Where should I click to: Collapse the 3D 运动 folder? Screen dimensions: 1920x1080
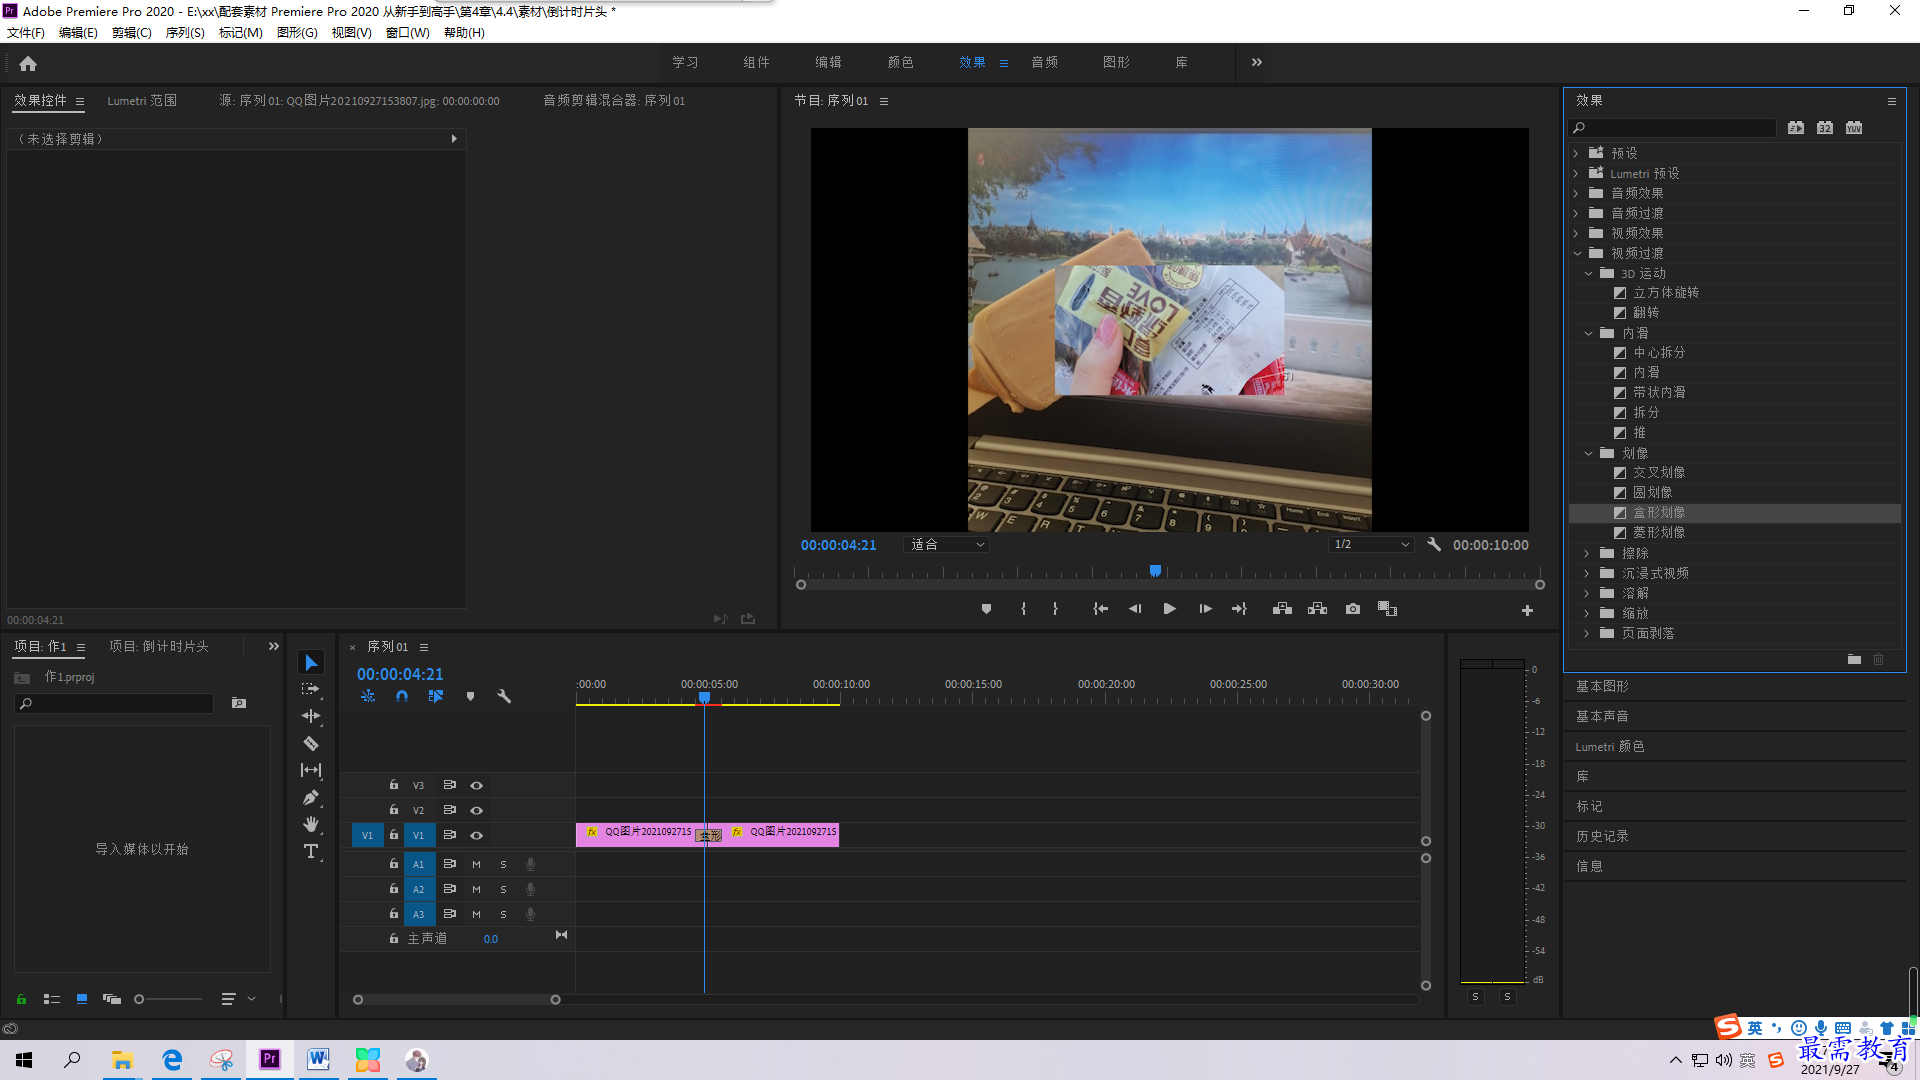[x=1588, y=273]
